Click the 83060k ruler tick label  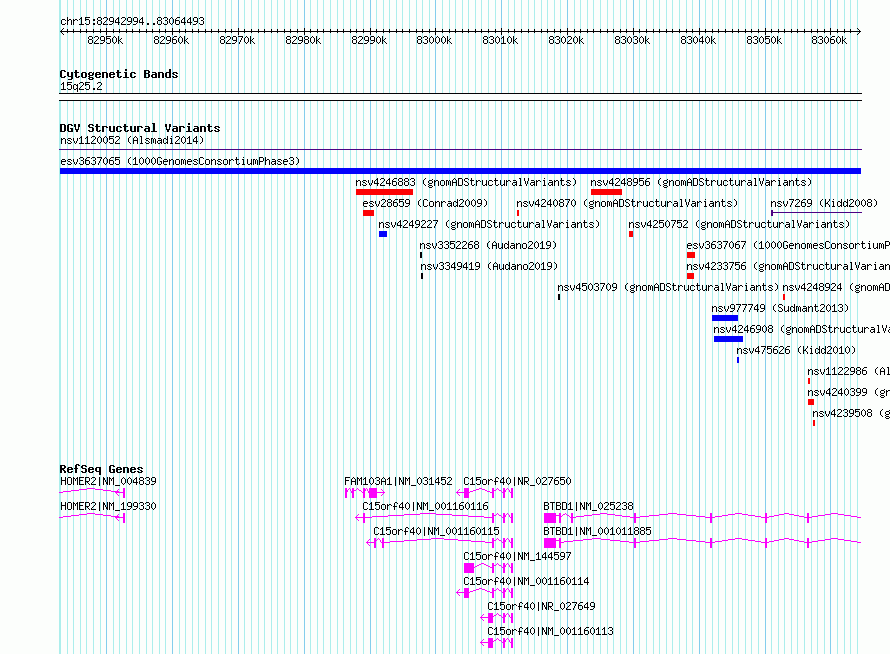pos(829,40)
